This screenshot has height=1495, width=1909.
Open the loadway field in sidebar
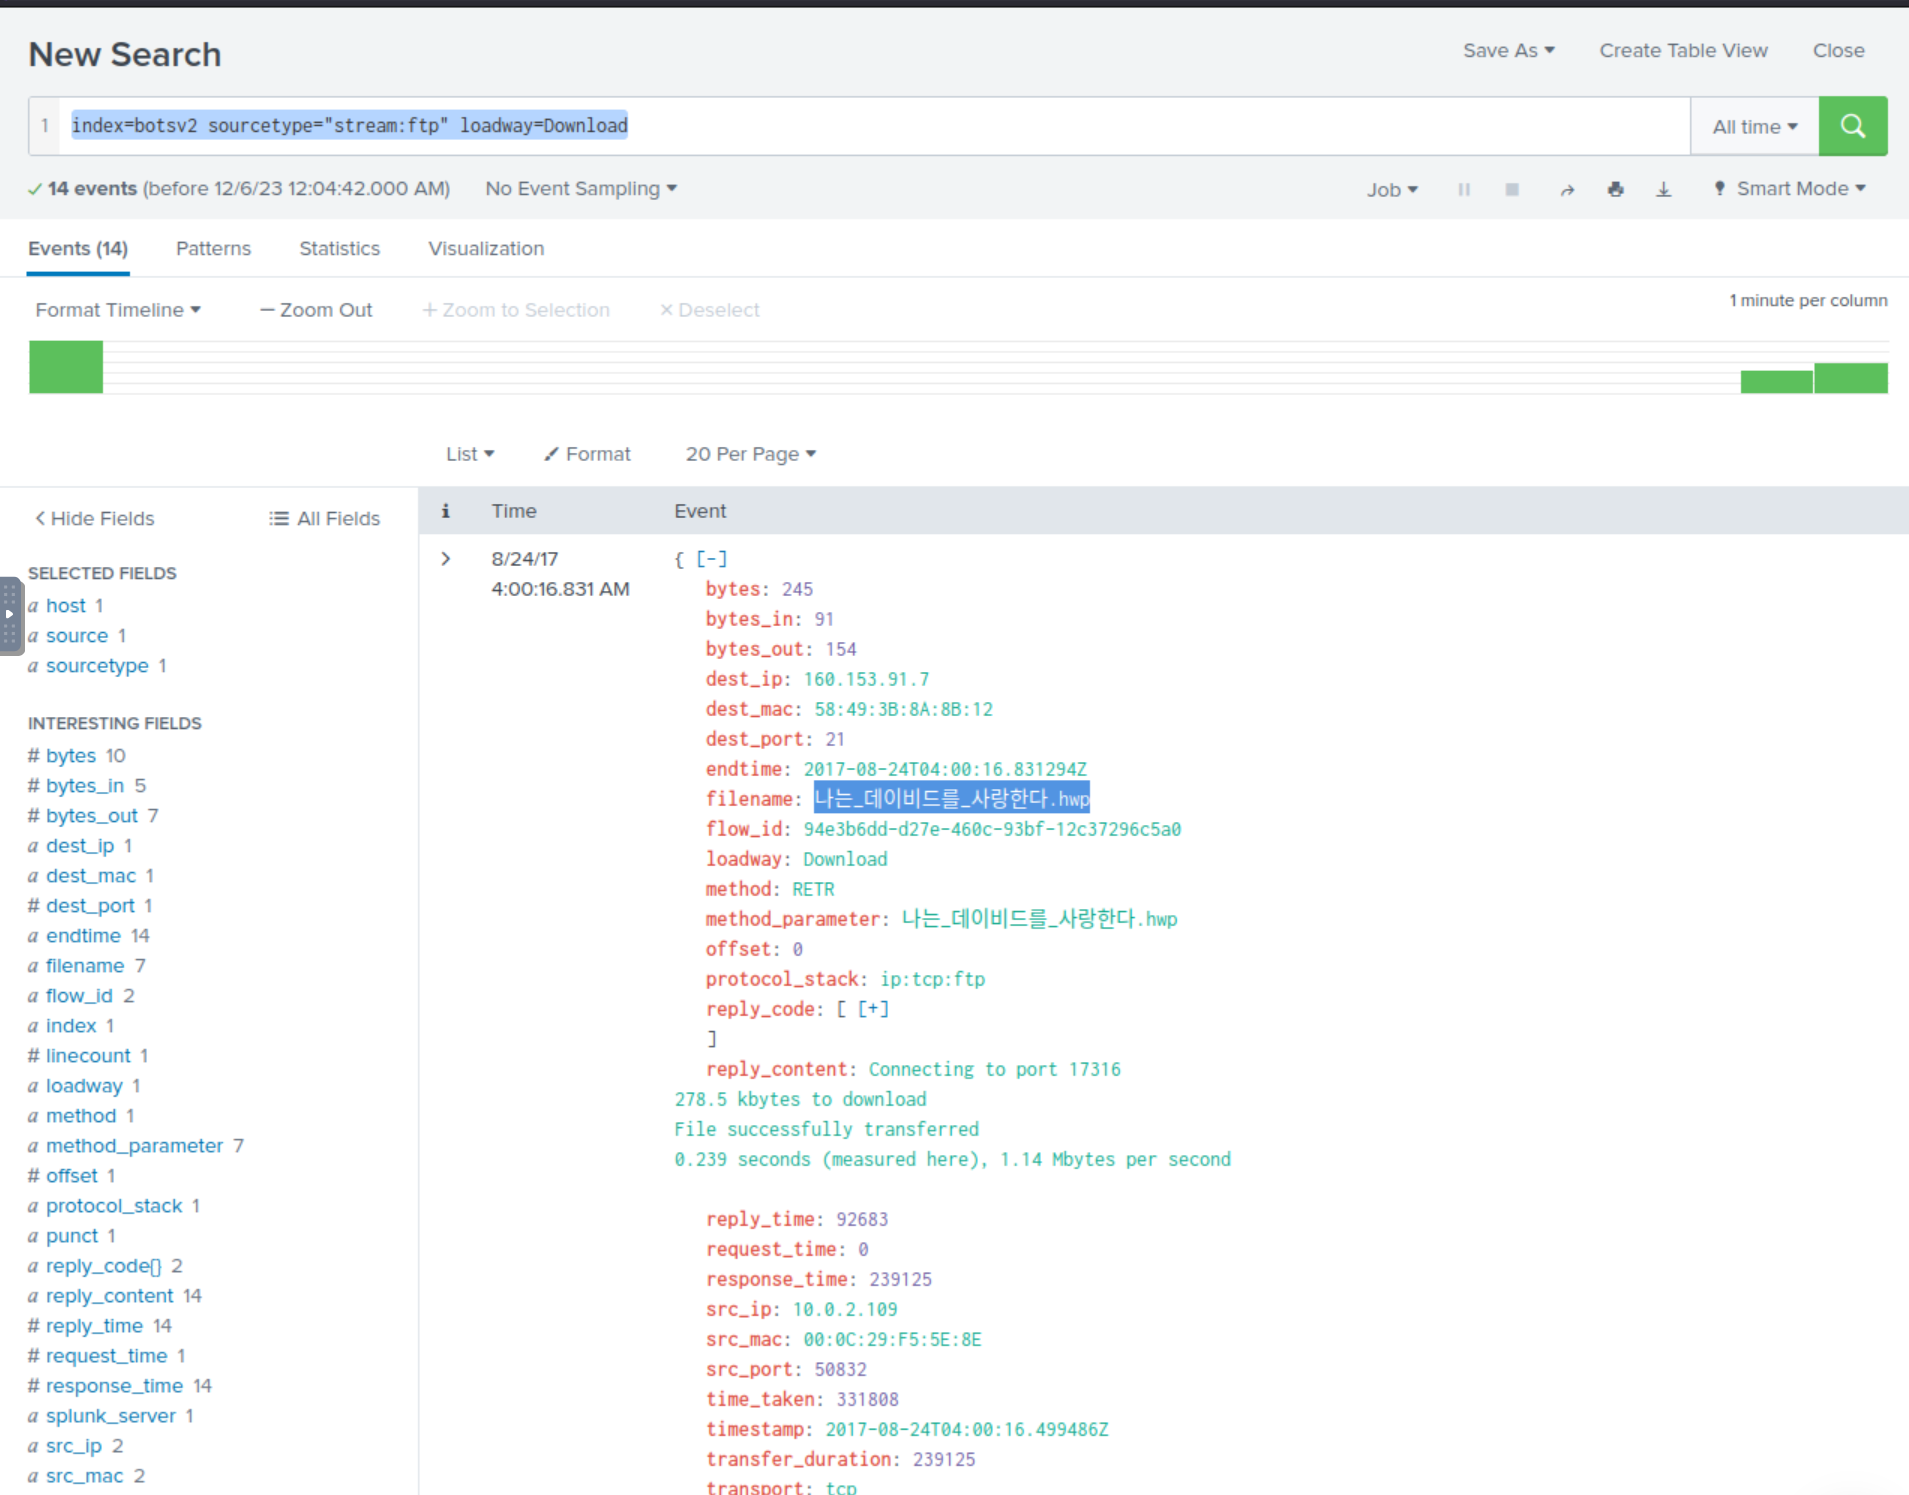(x=84, y=1085)
